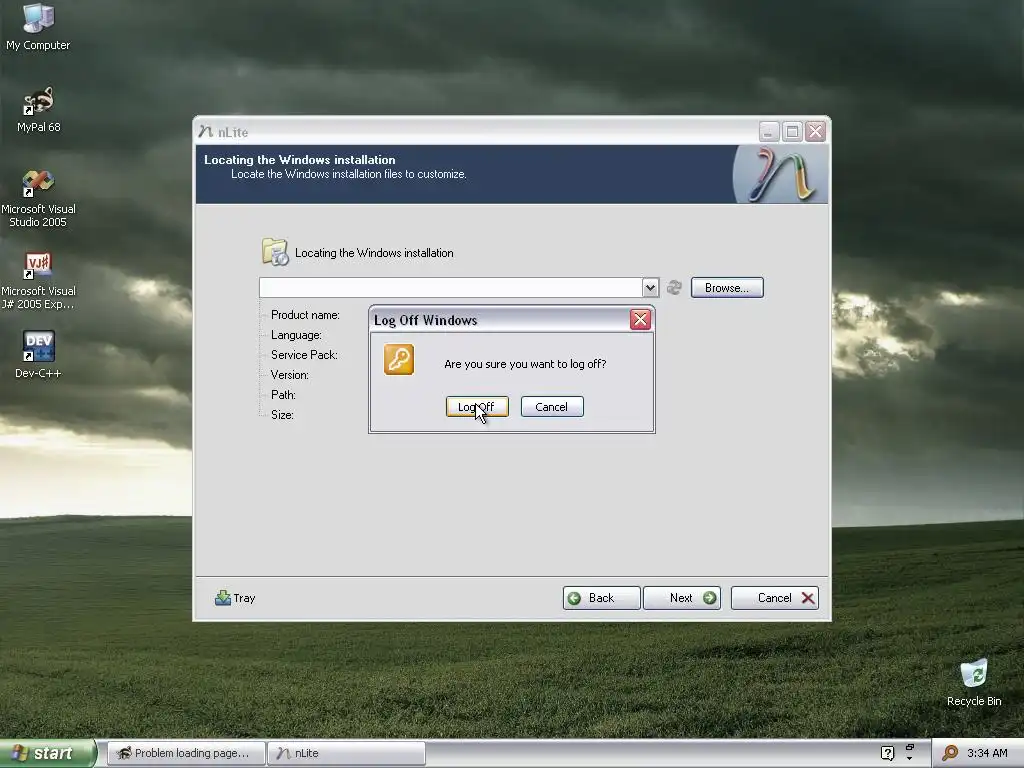Click the folder icon beside Locating text
This screenshot has width=1024, height=768.
click(275, 252)
